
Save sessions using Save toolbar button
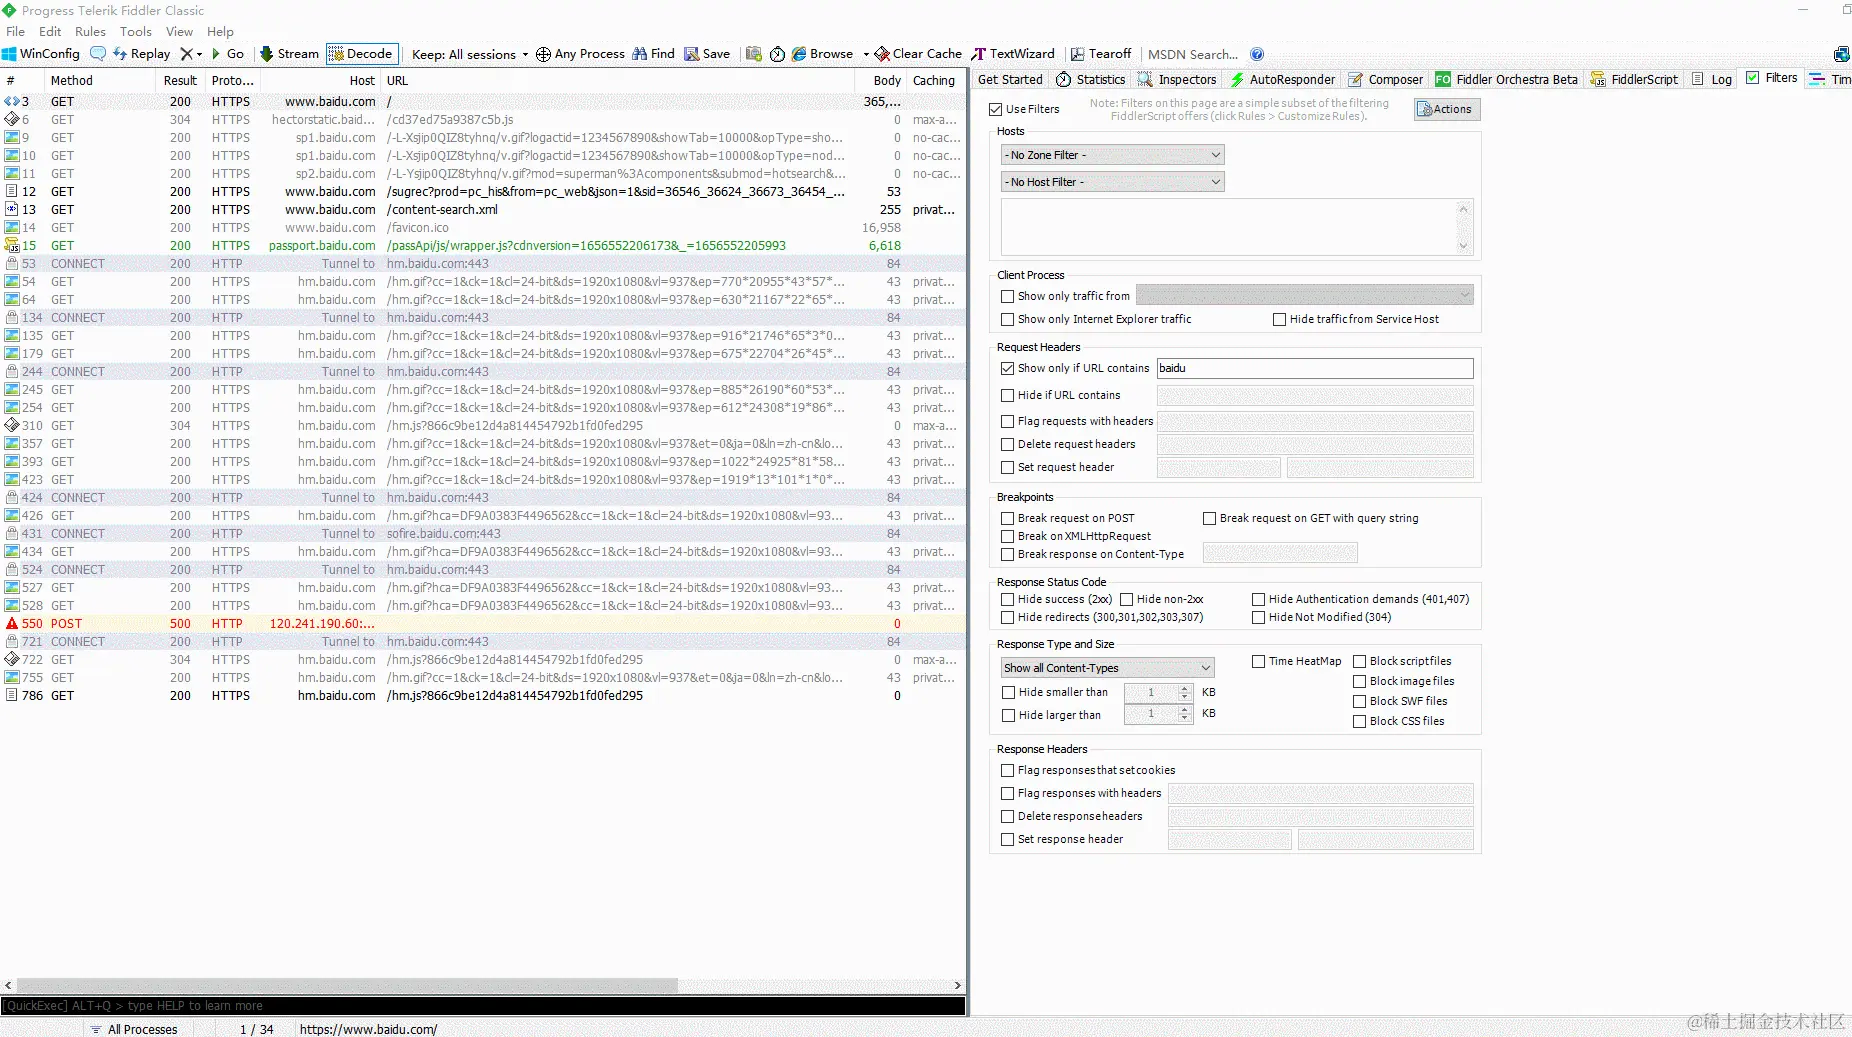(707, 54)
